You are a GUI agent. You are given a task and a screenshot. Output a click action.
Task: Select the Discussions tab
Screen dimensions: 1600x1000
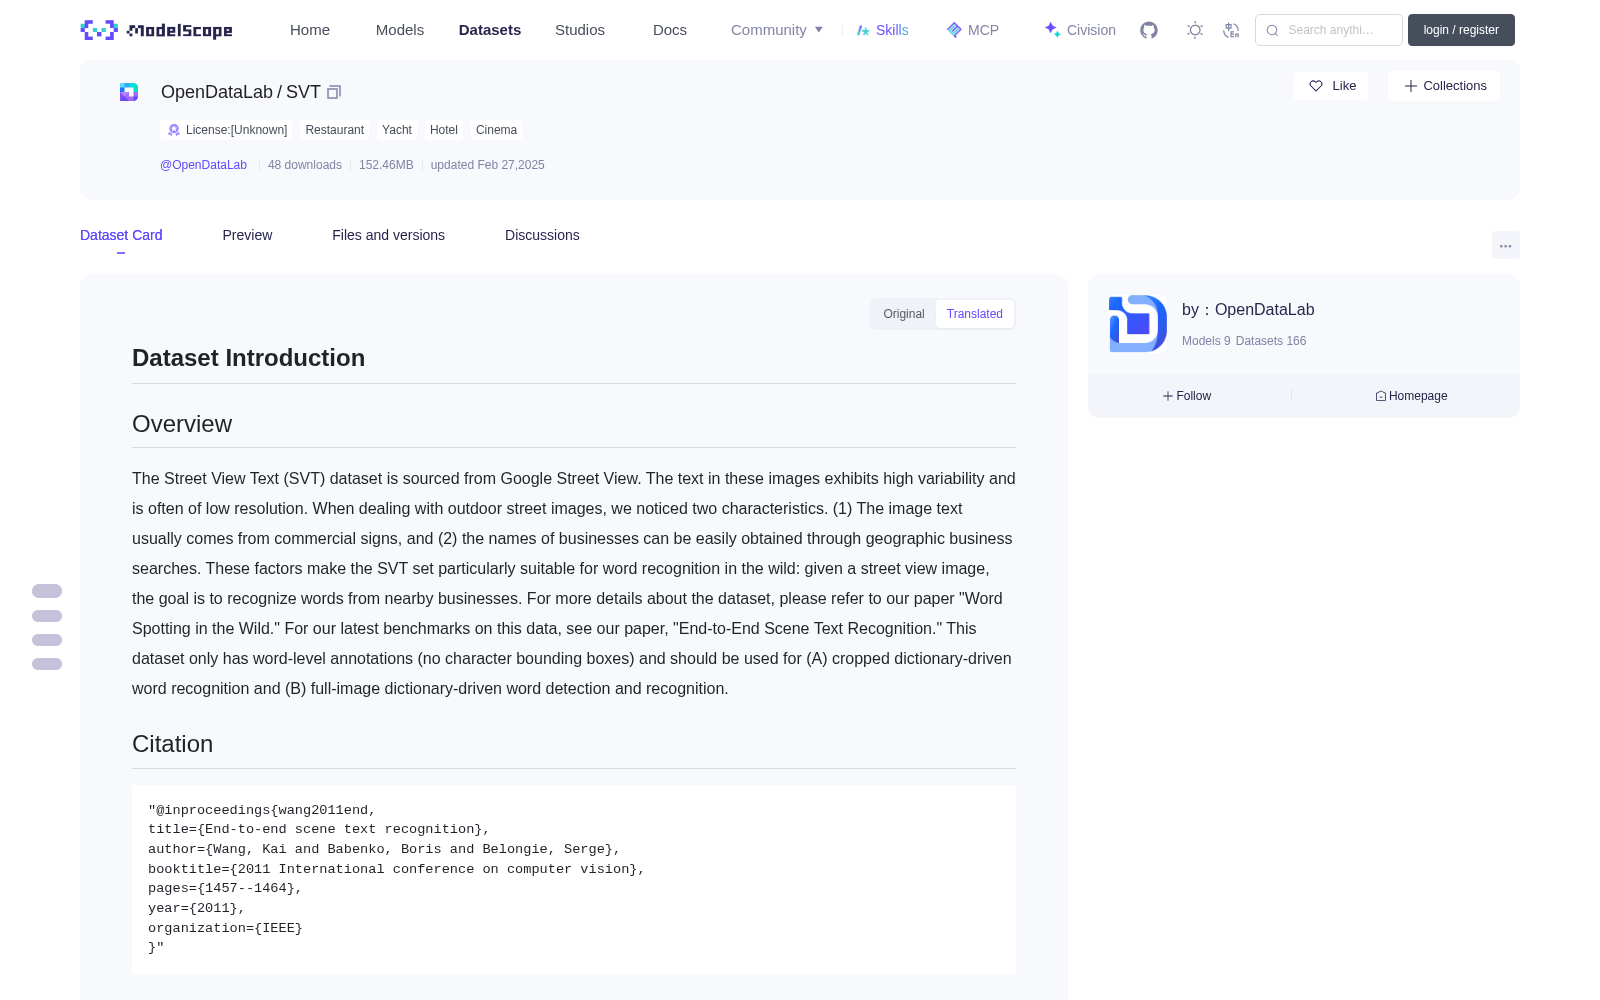[x=542, y=235]
